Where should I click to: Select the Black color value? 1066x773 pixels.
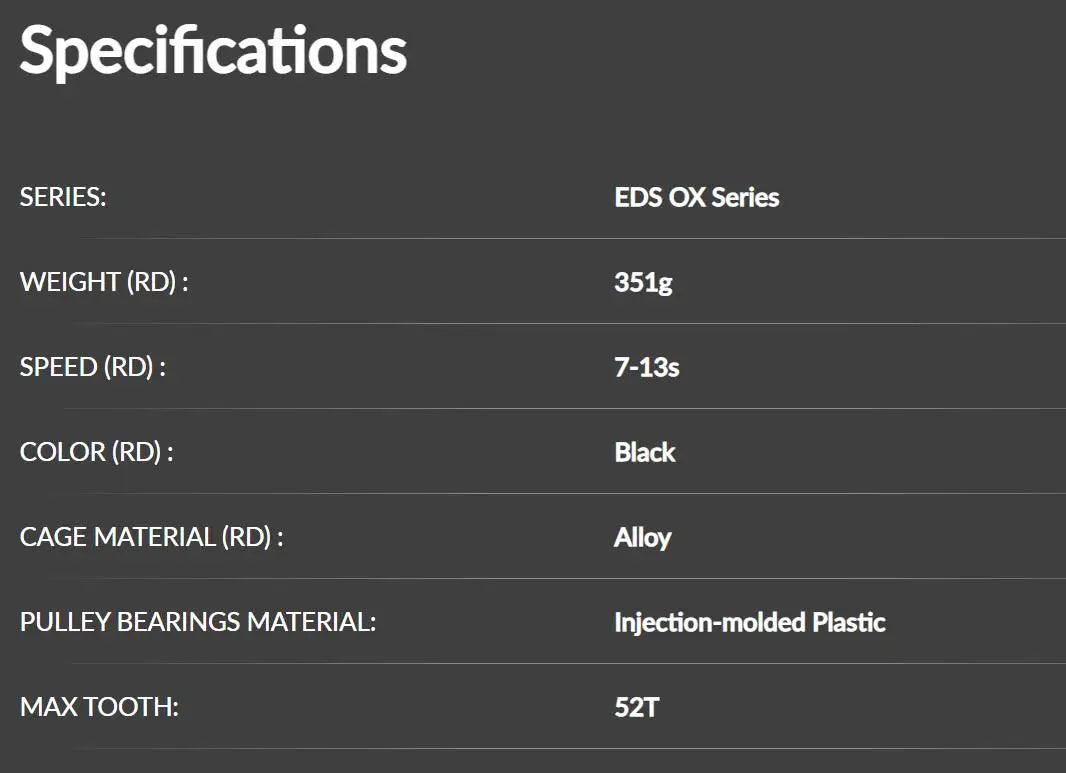645,452
